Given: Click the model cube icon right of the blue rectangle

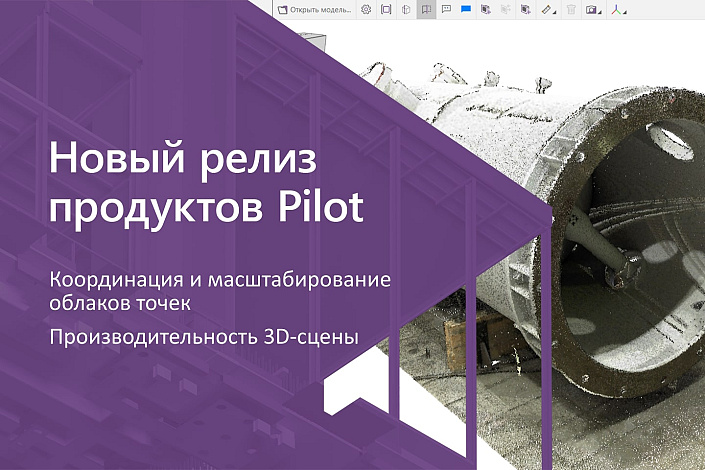Looking at the screenshot, I should [485, 10].
